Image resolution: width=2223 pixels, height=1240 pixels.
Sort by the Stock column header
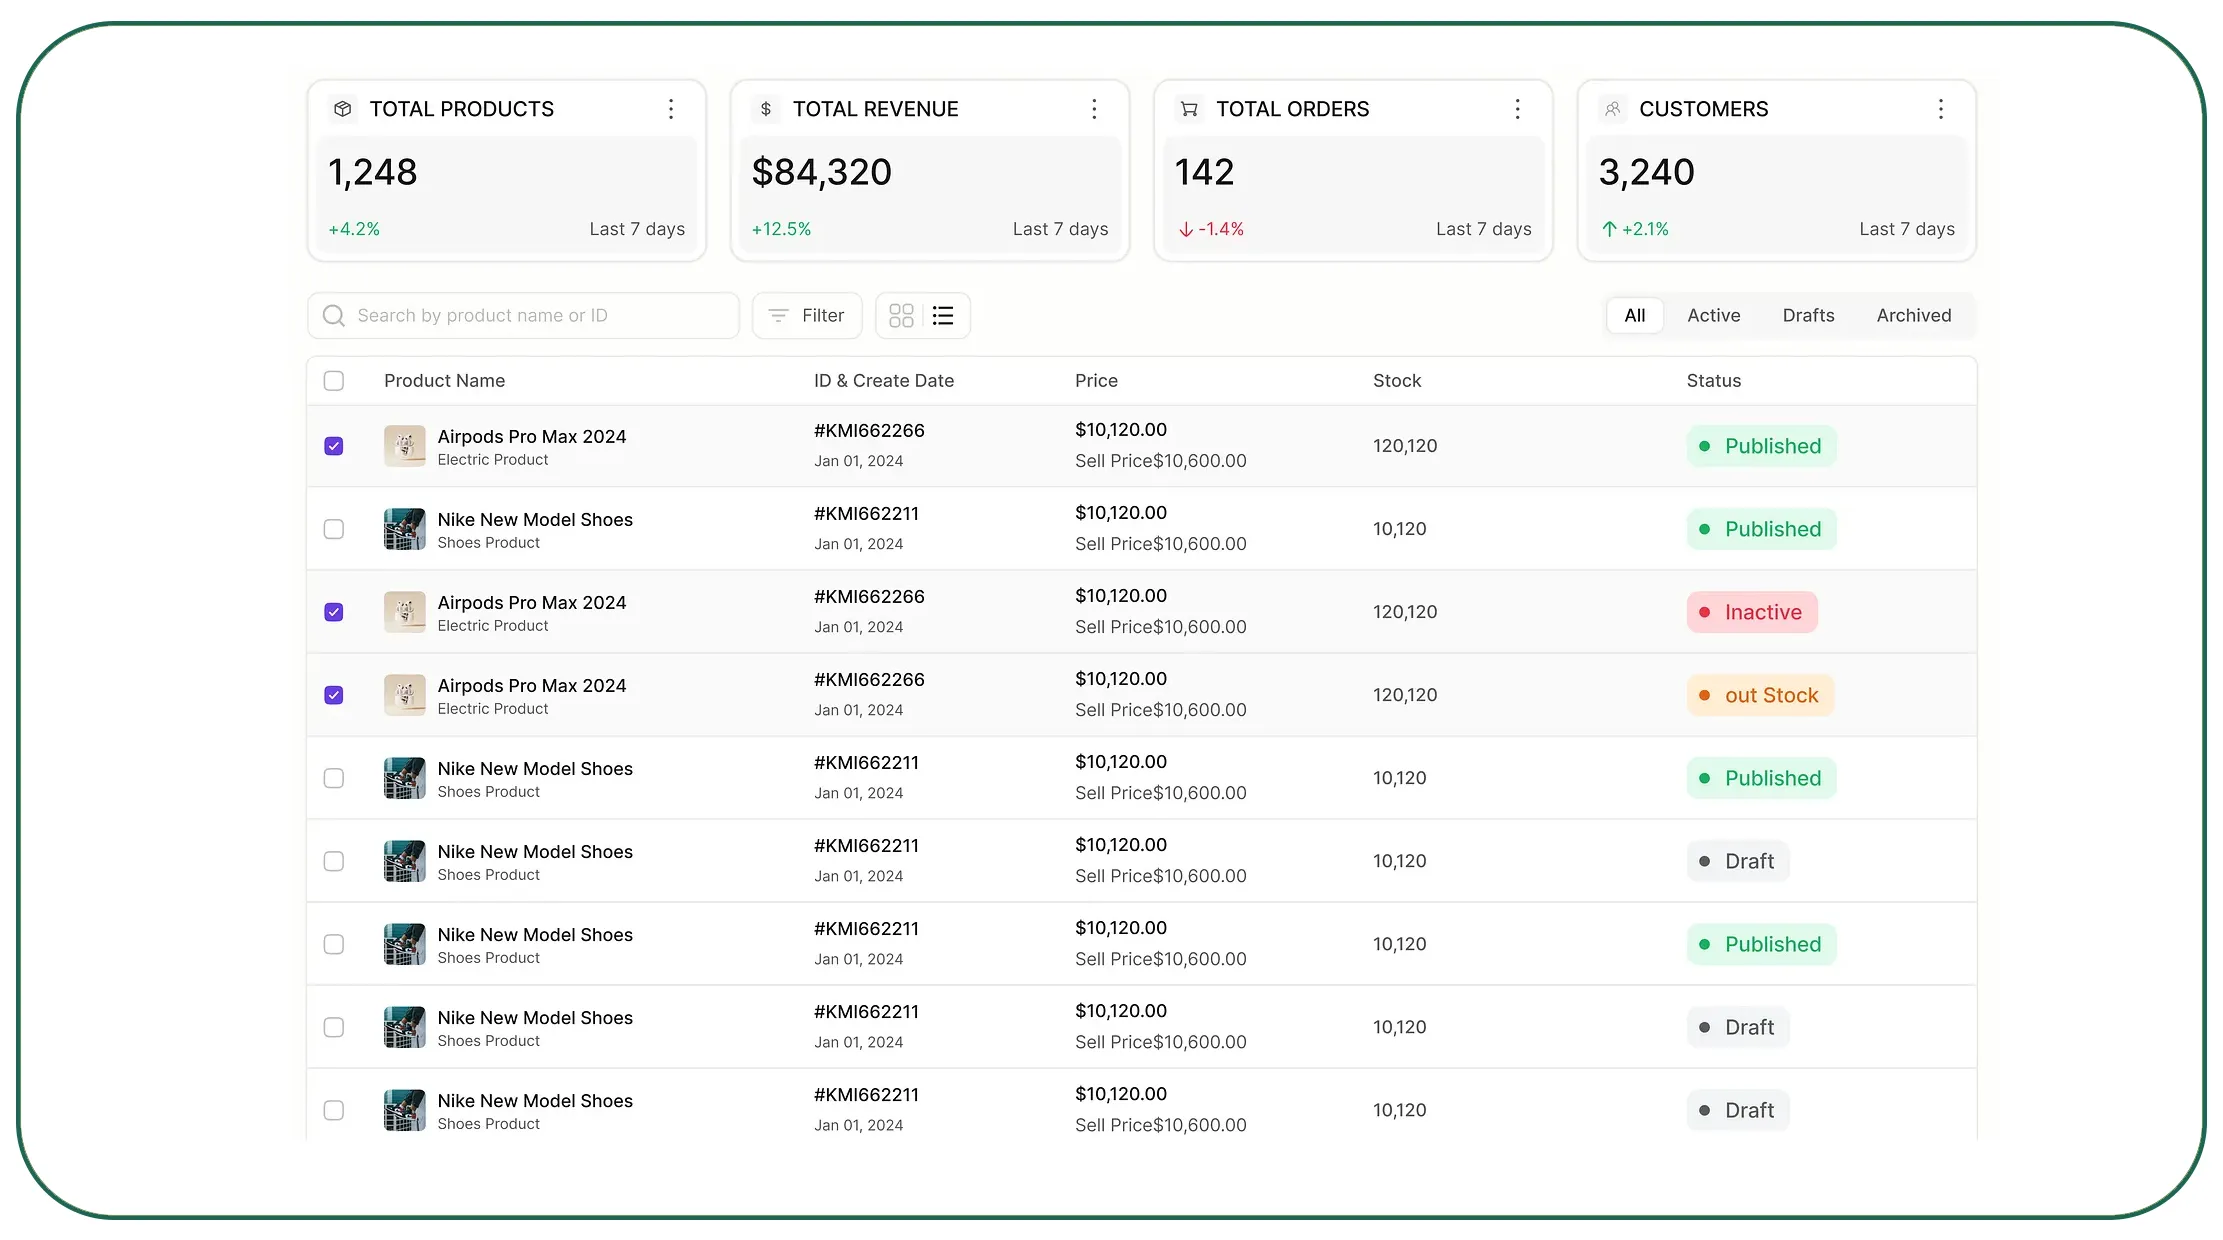(1397, 381)
